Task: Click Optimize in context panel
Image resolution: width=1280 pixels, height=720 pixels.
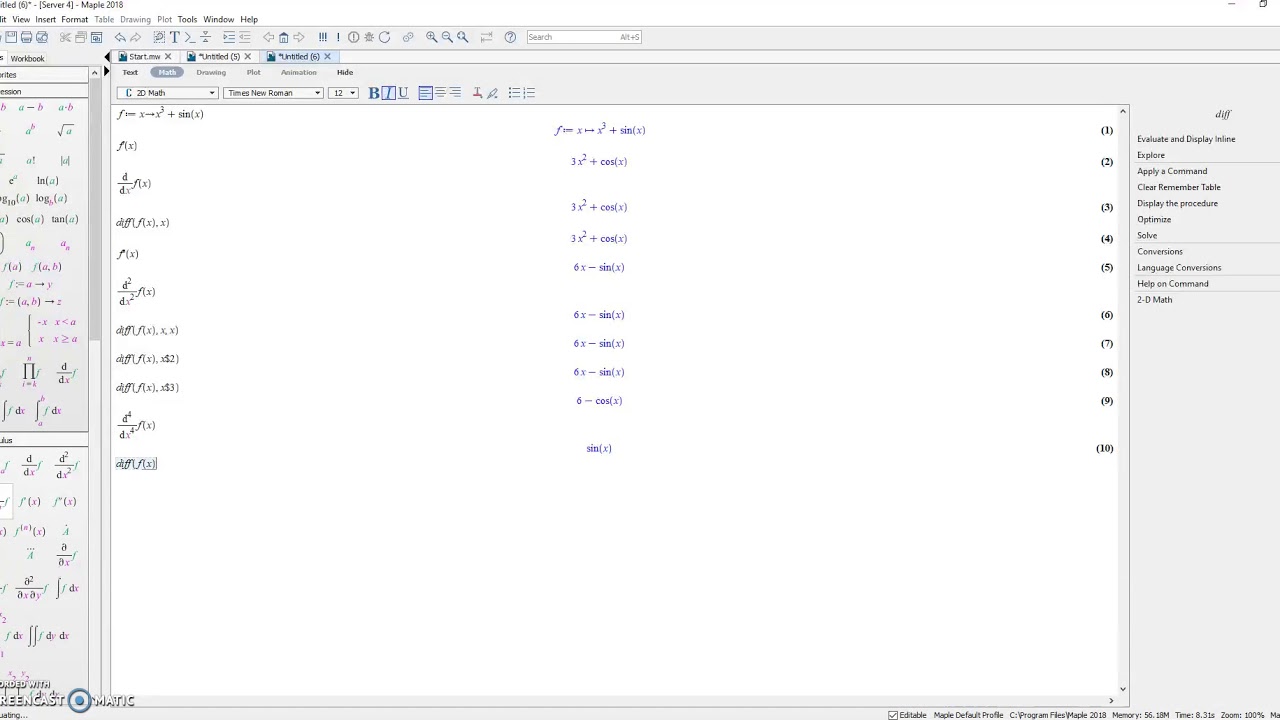Action: click(1154, 219)
